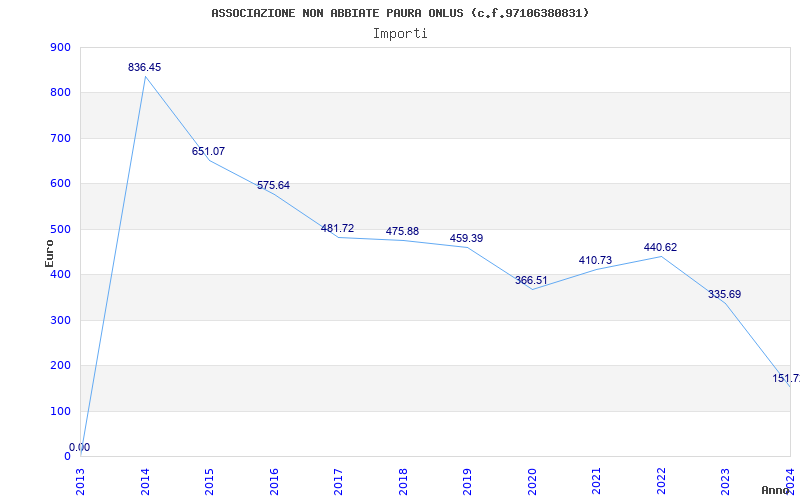Click the 500 y-axis tick label

(x=60, y=229)
